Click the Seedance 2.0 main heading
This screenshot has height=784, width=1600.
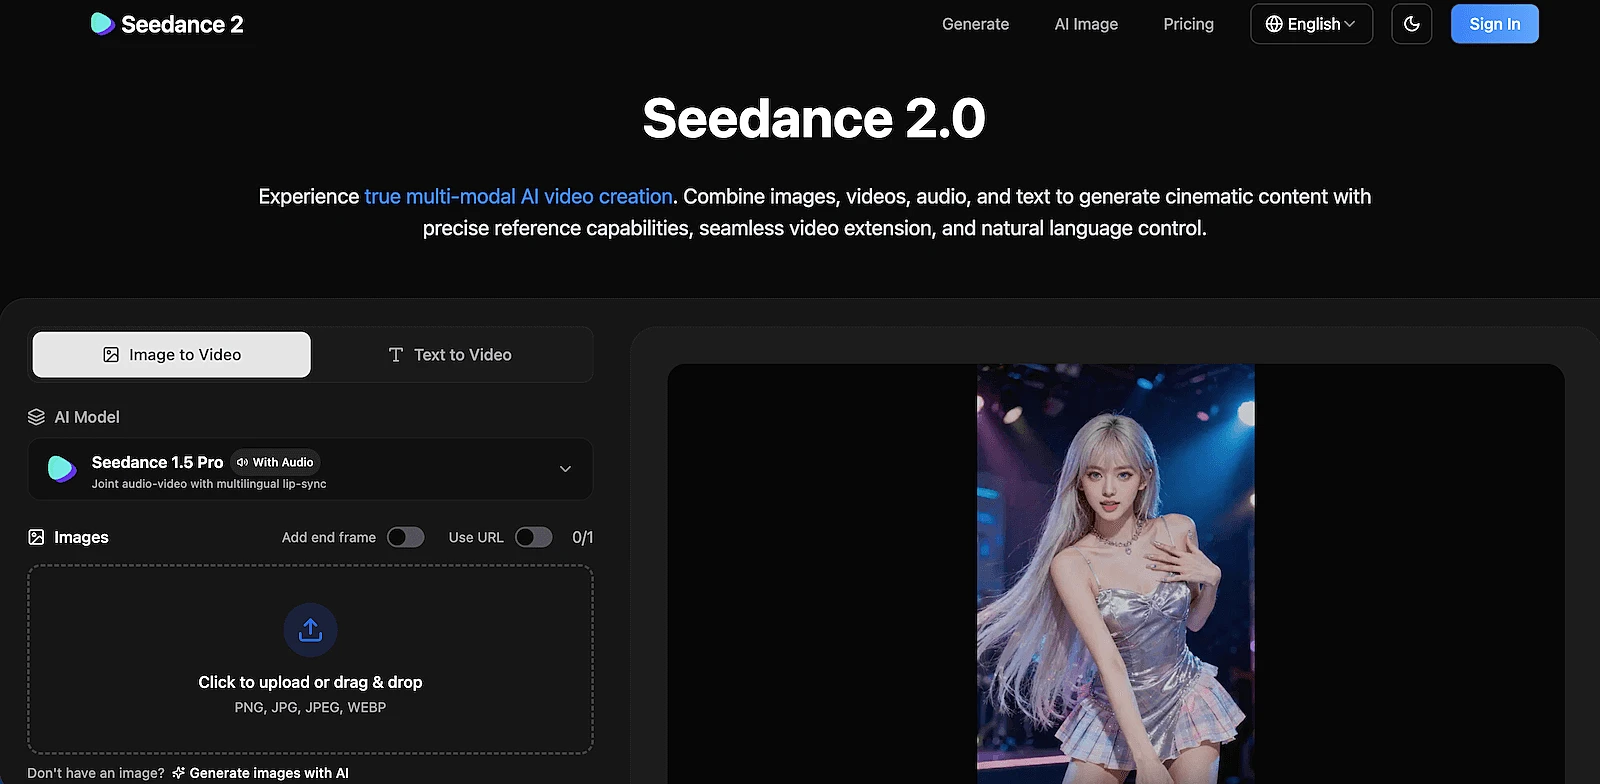(x=814, y=118)
